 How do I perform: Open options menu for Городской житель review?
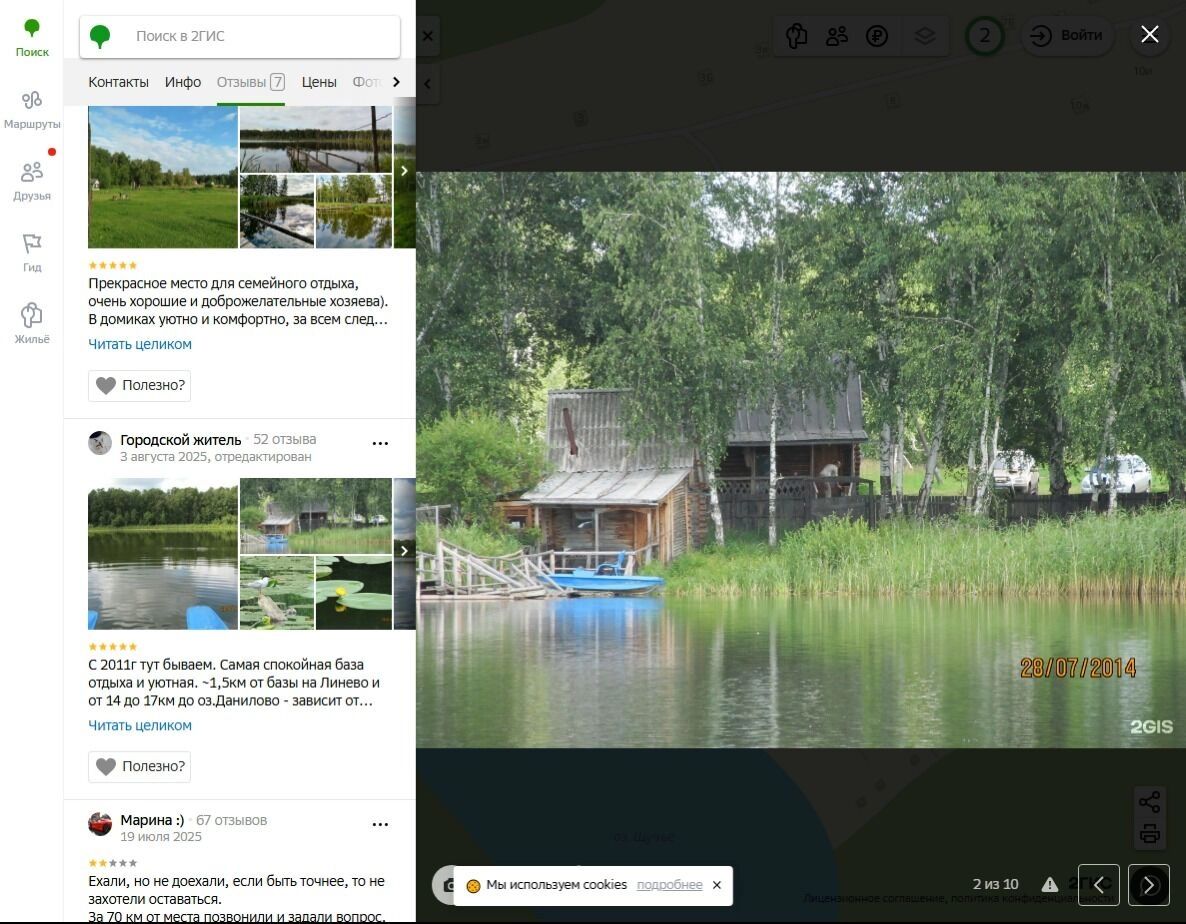tap(380, 443)
